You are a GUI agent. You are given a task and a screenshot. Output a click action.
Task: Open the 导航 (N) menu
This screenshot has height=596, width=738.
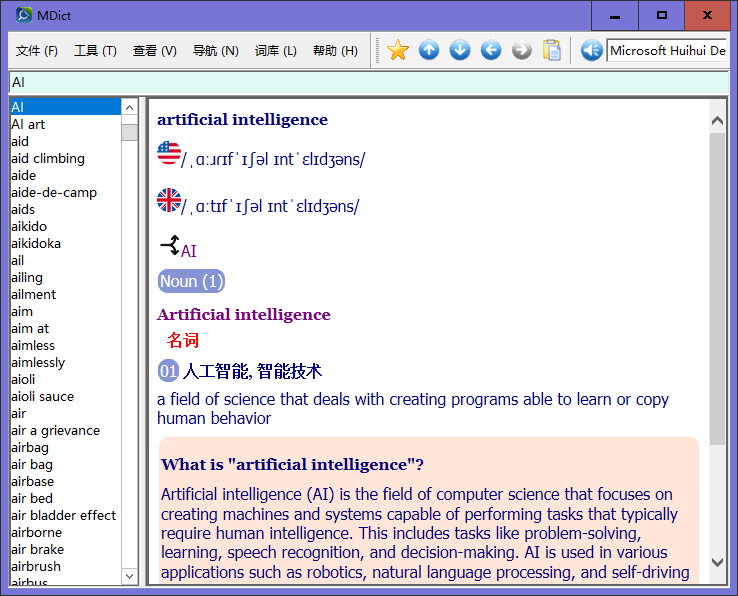point(216,50)
